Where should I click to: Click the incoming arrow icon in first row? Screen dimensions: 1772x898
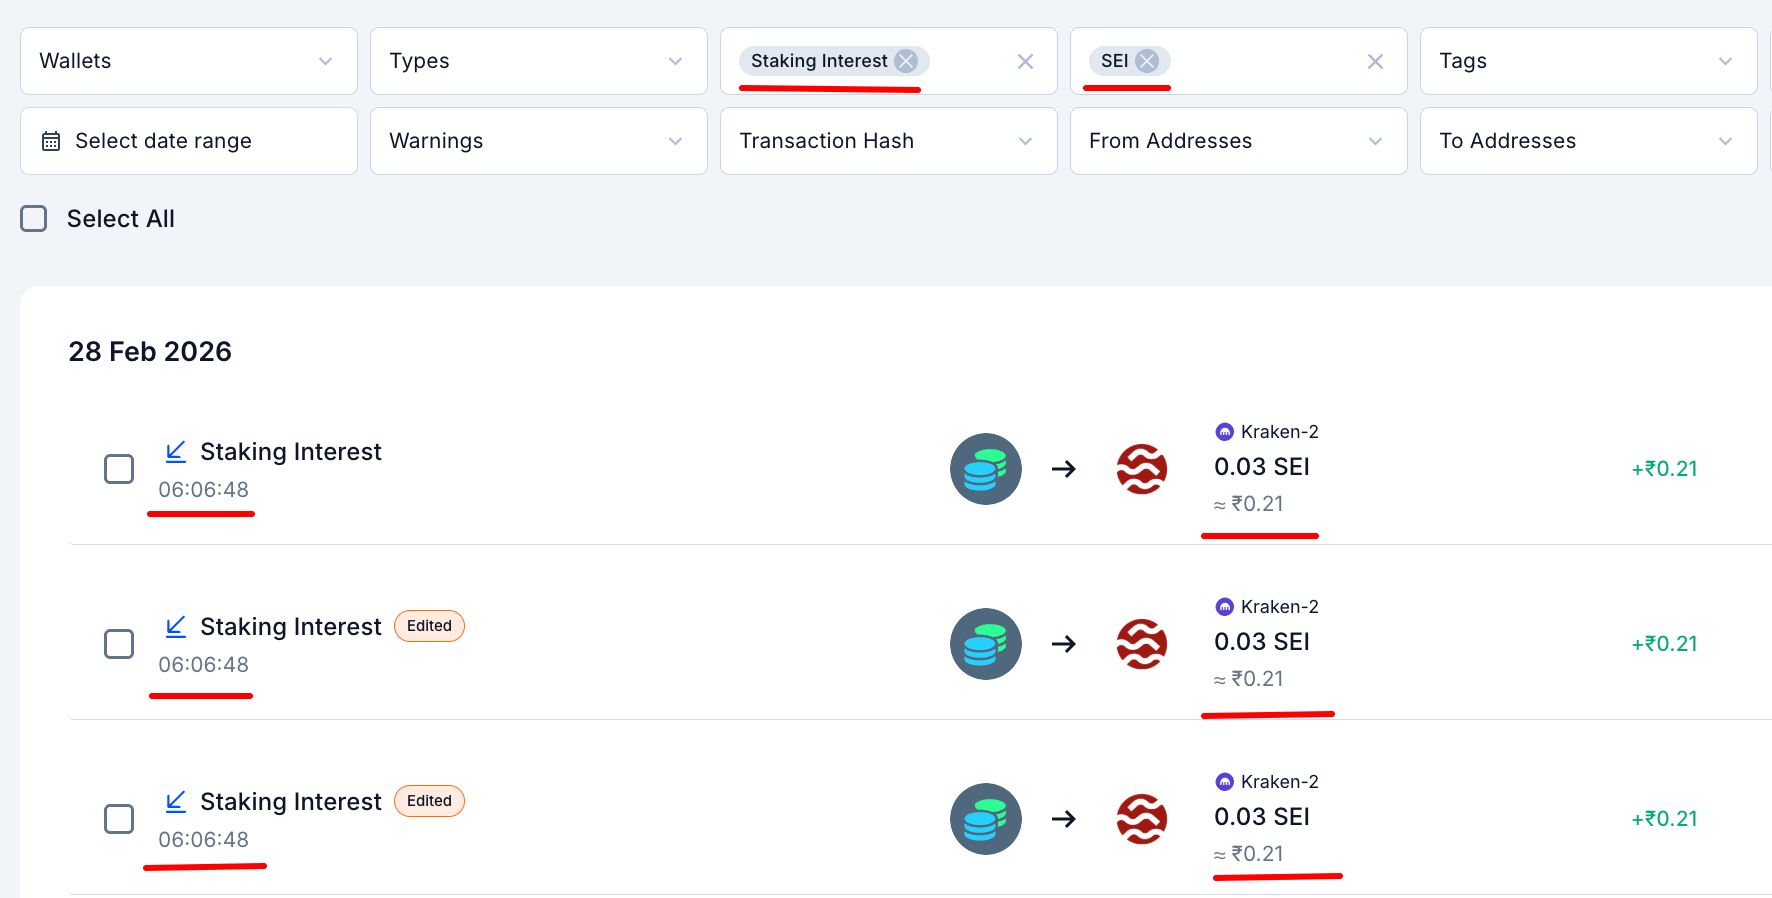[176, 452]
